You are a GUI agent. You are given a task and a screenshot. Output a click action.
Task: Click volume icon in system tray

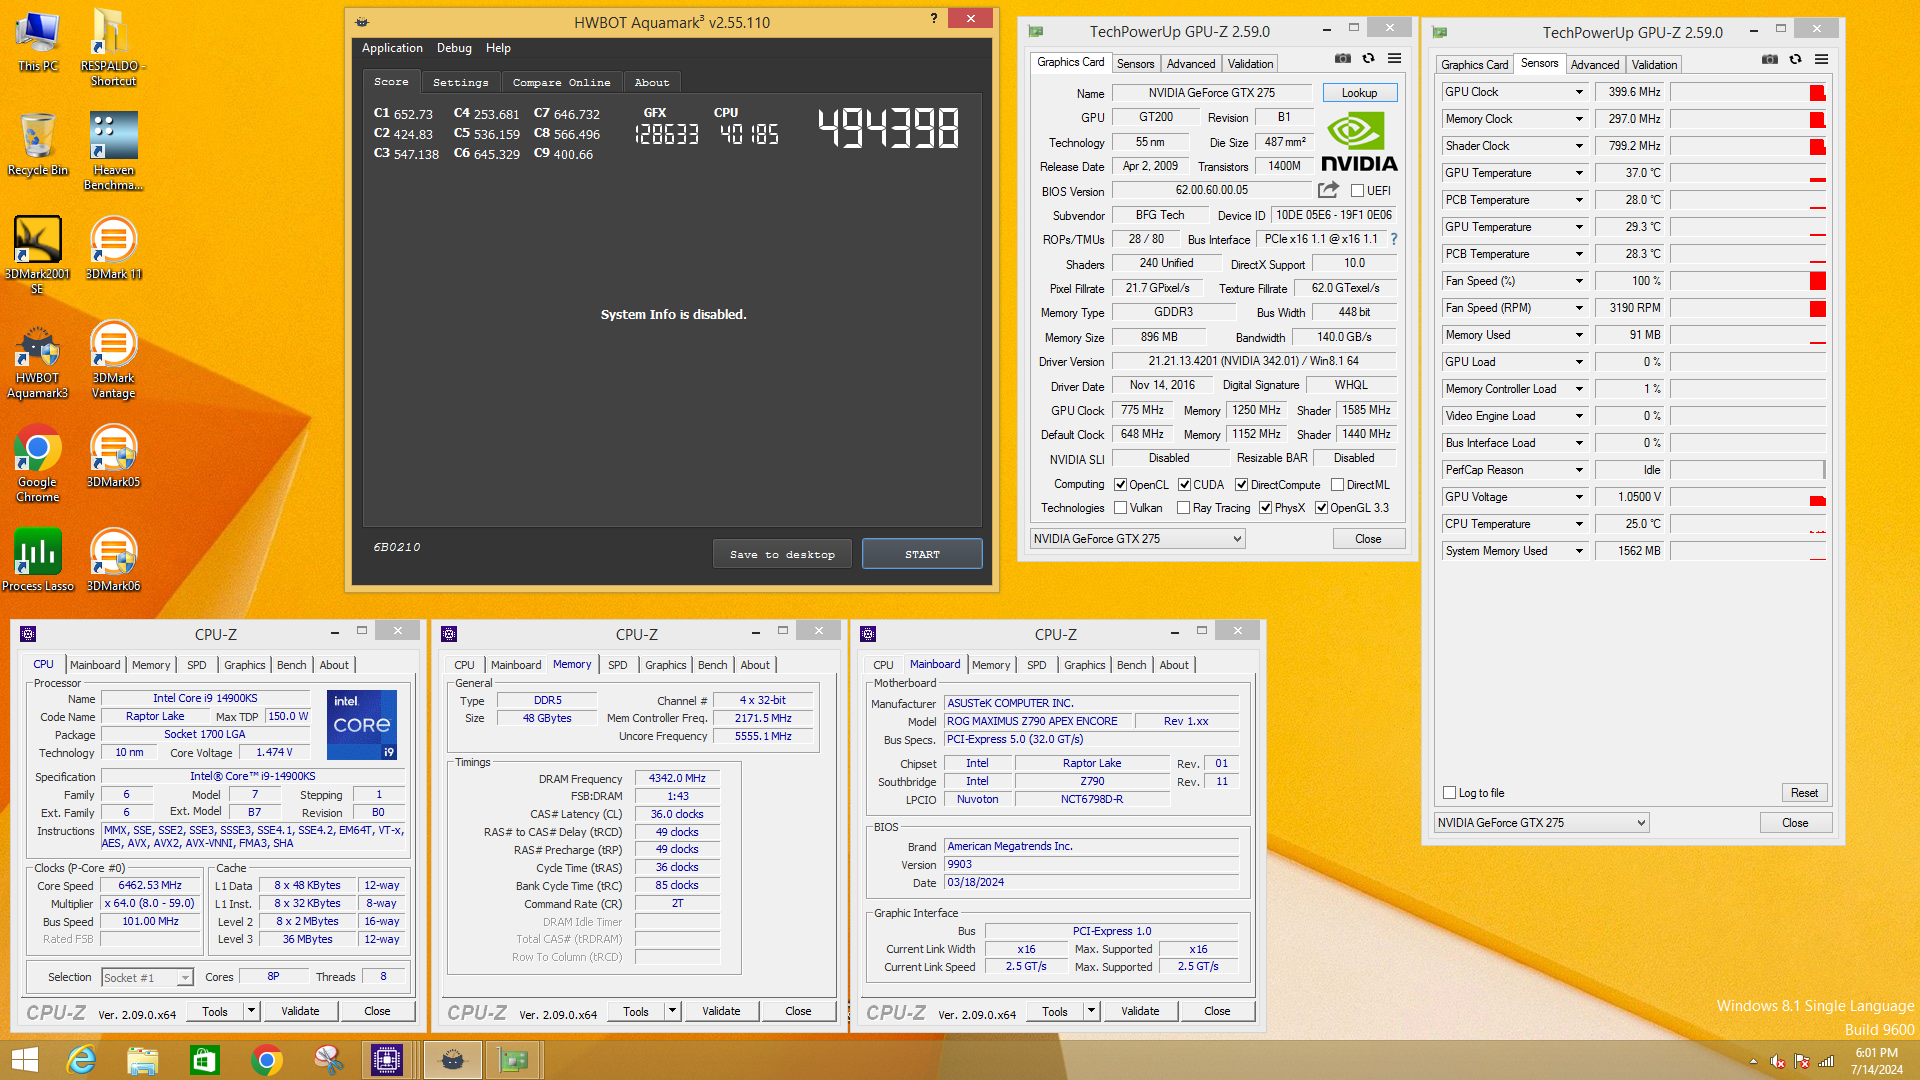[1777, 1062]
